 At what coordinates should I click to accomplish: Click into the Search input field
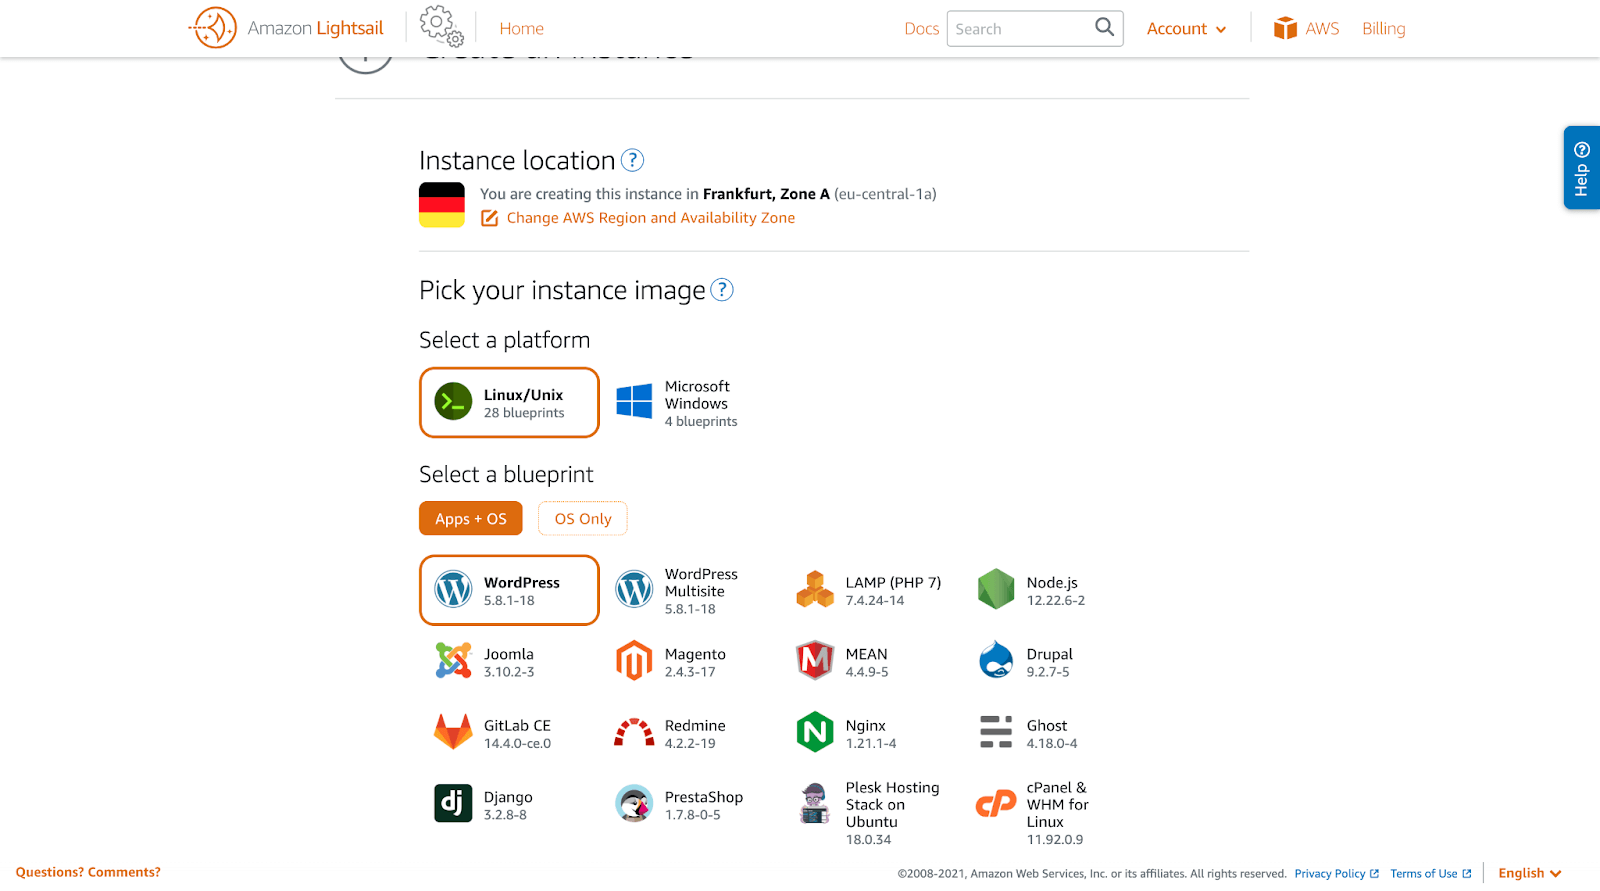coord(1020,29)
